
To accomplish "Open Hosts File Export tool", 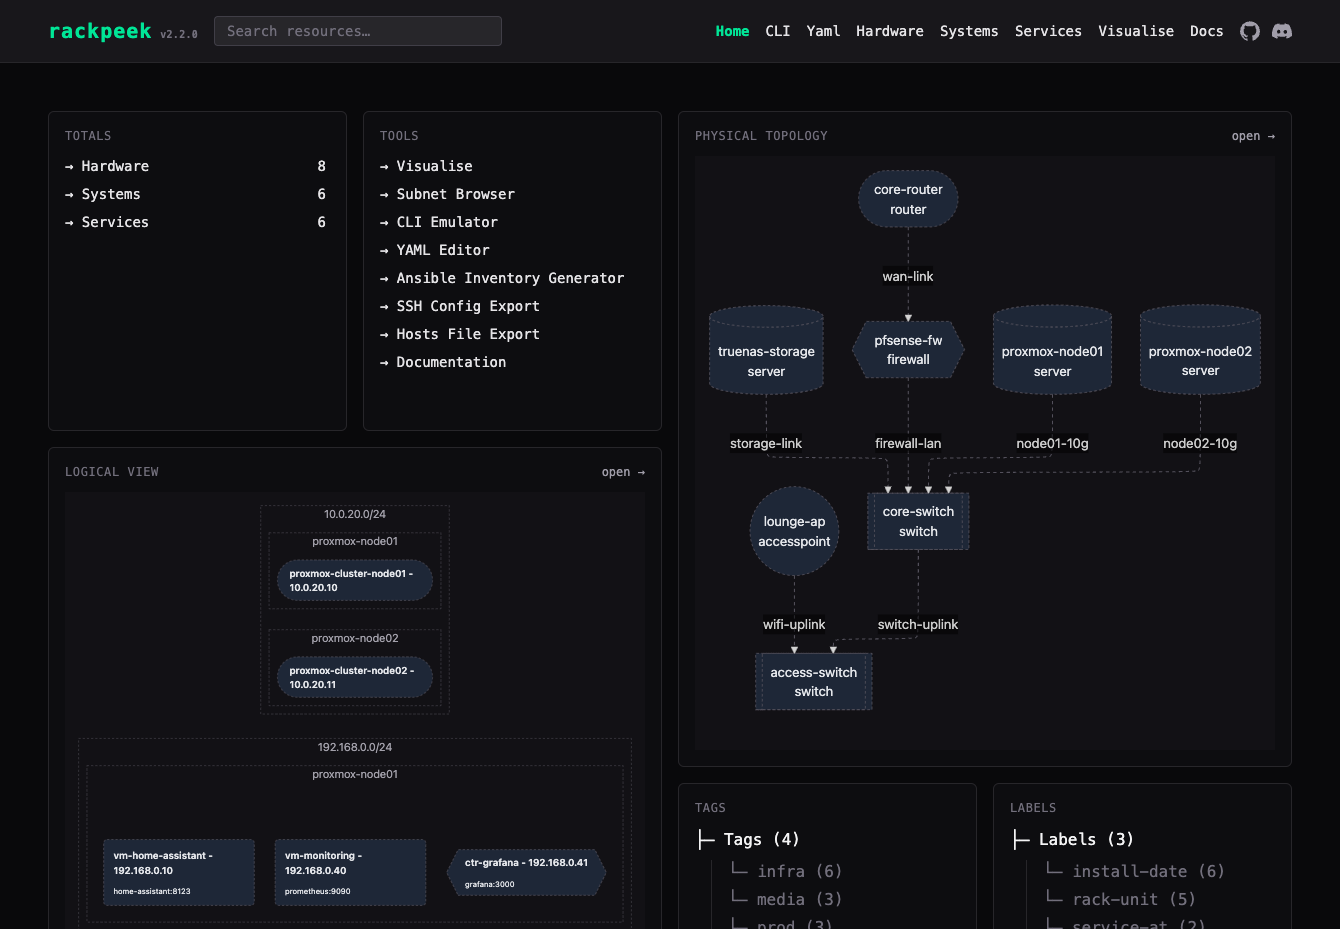I will click(460, 334).
